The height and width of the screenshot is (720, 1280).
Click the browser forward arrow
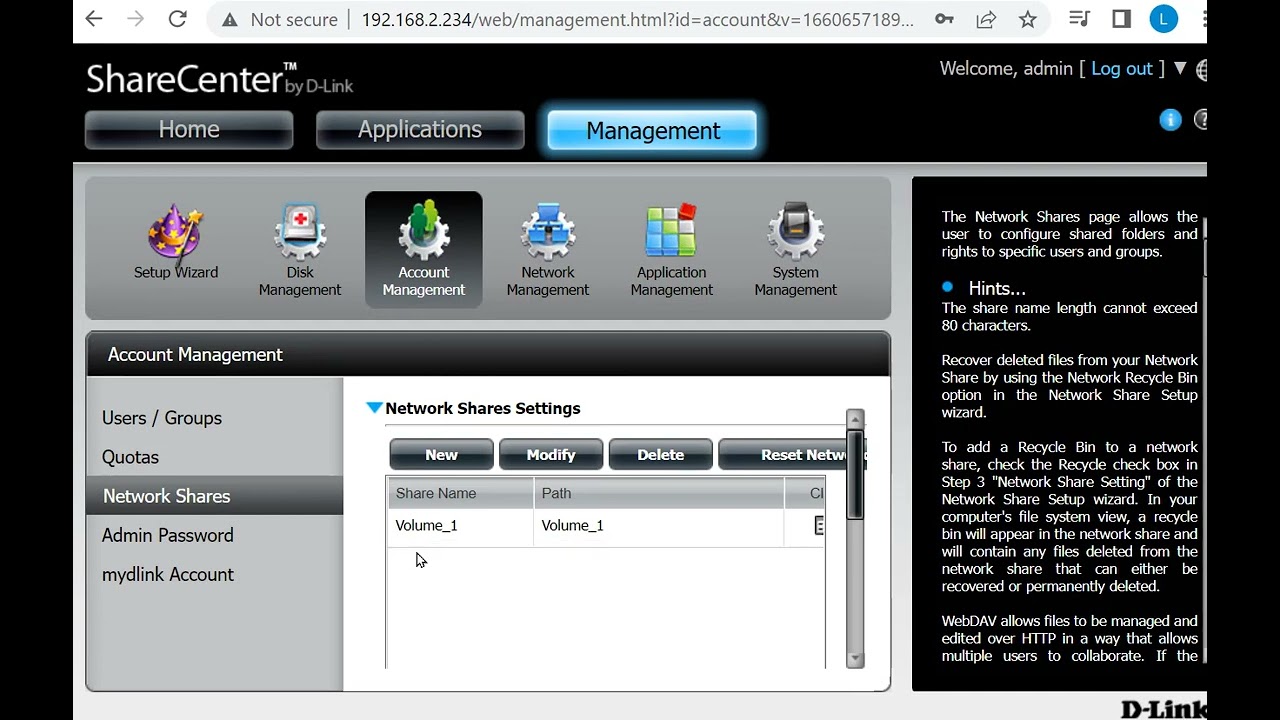point(136,19)
